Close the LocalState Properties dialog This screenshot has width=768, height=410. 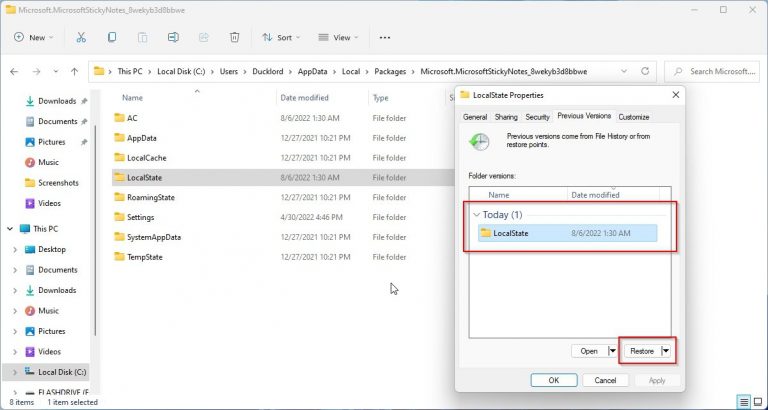point(675,95)
